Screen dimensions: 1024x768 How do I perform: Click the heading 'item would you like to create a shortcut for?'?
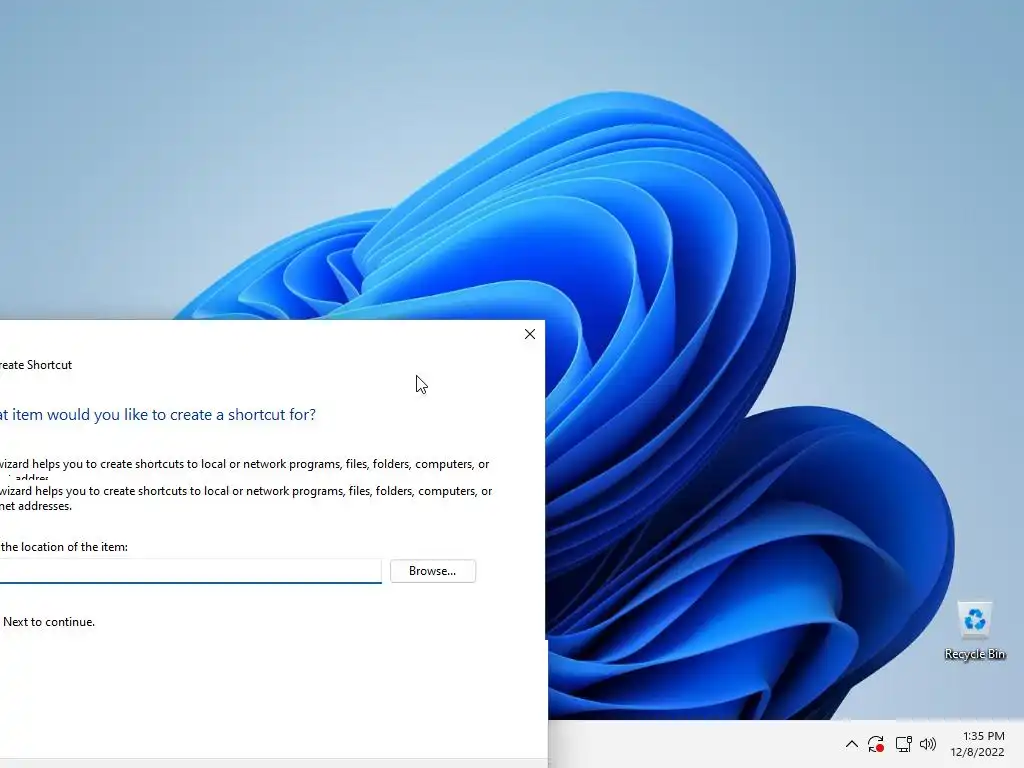click(x=163, y=415)
